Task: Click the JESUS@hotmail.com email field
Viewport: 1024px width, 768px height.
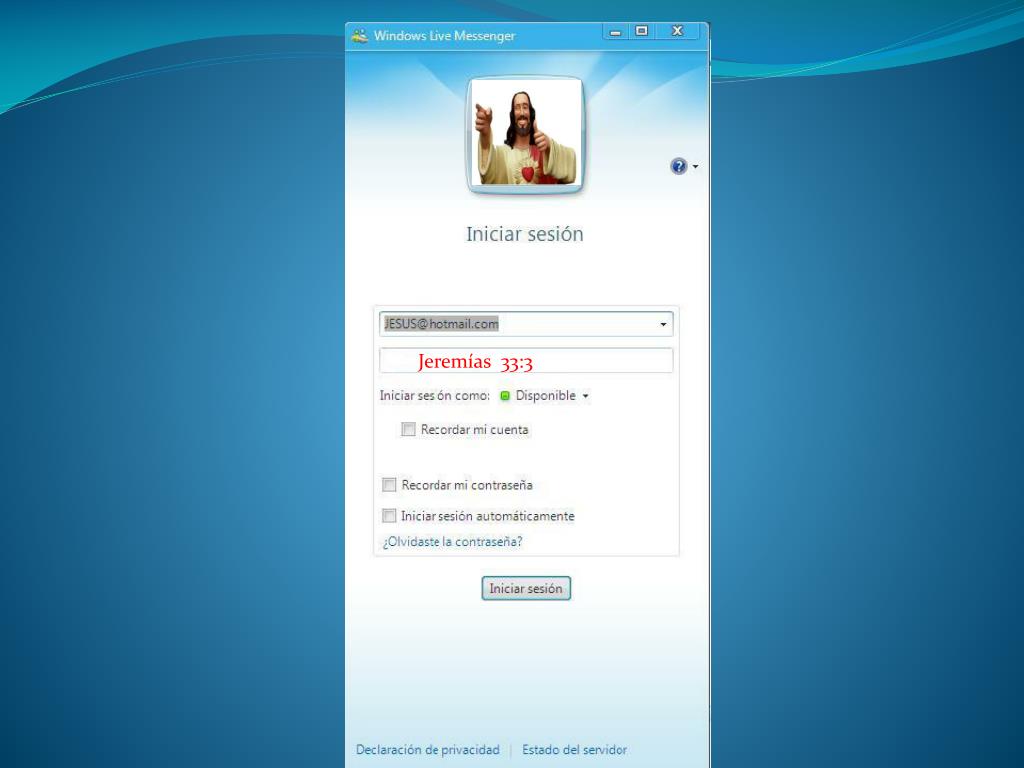Action: tap(526, 324)
